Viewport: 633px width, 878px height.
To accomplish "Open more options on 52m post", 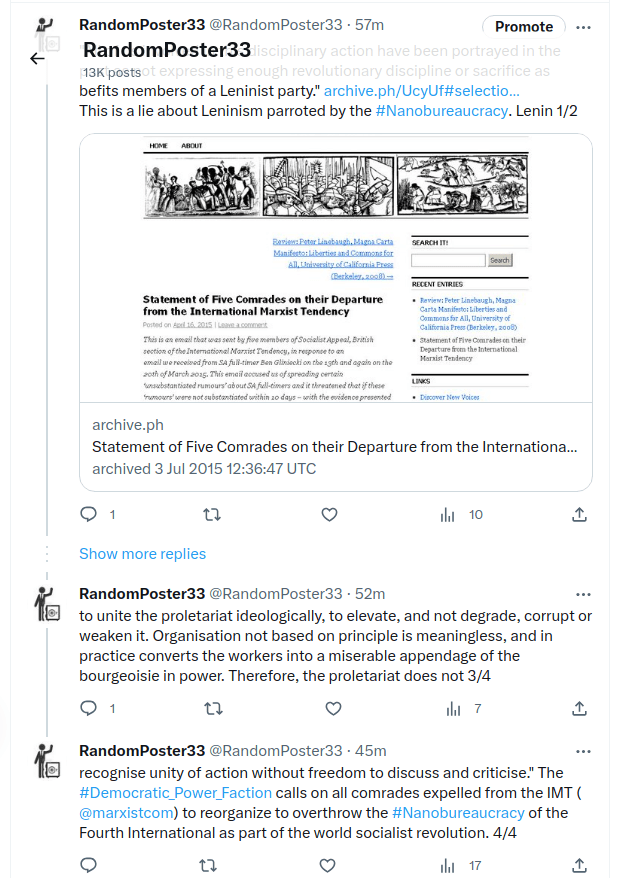I will (x=583, y=594).
